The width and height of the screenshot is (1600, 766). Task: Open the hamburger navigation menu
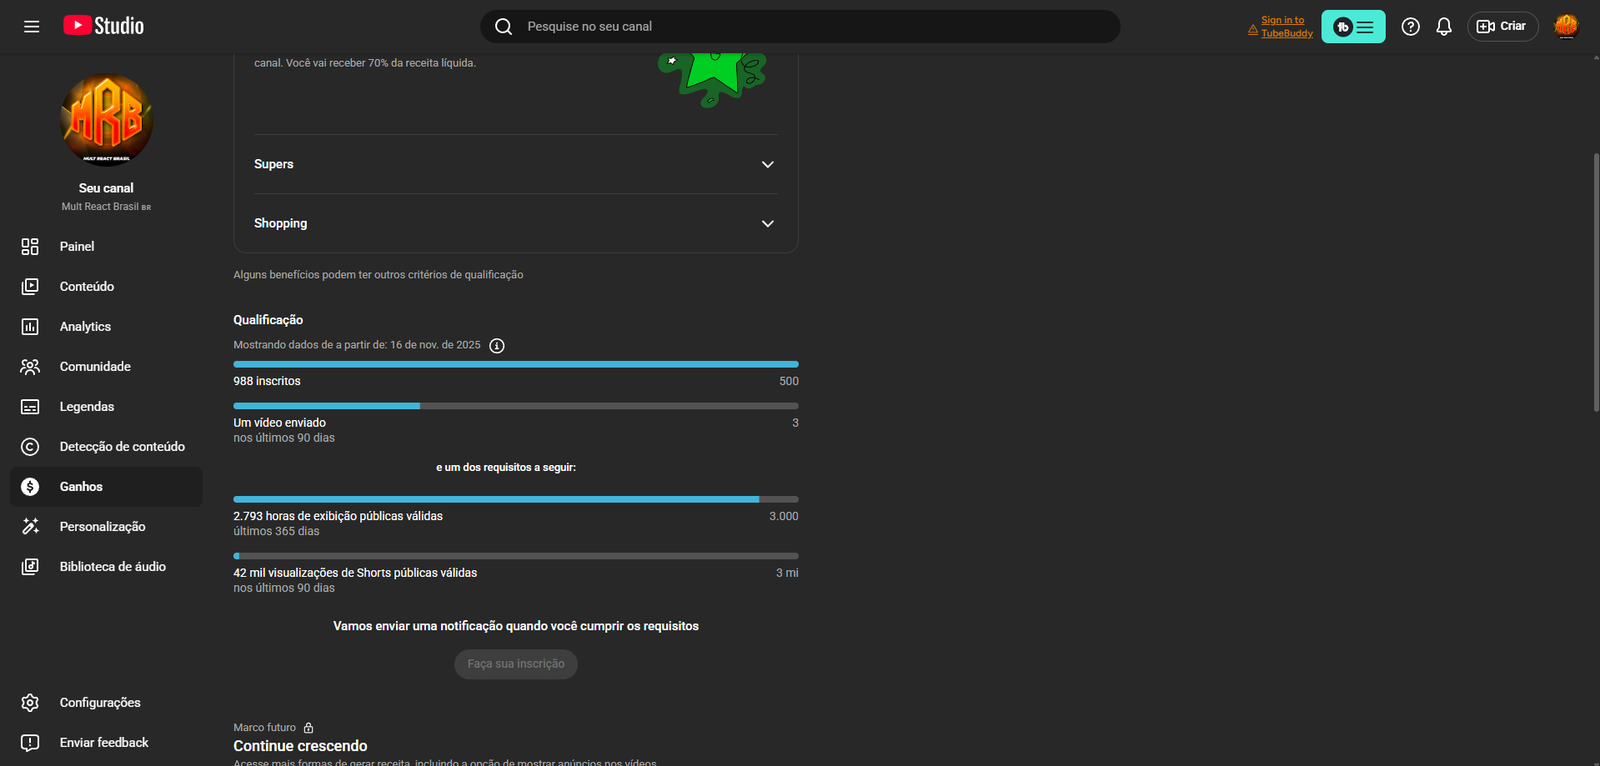(32, 27)
